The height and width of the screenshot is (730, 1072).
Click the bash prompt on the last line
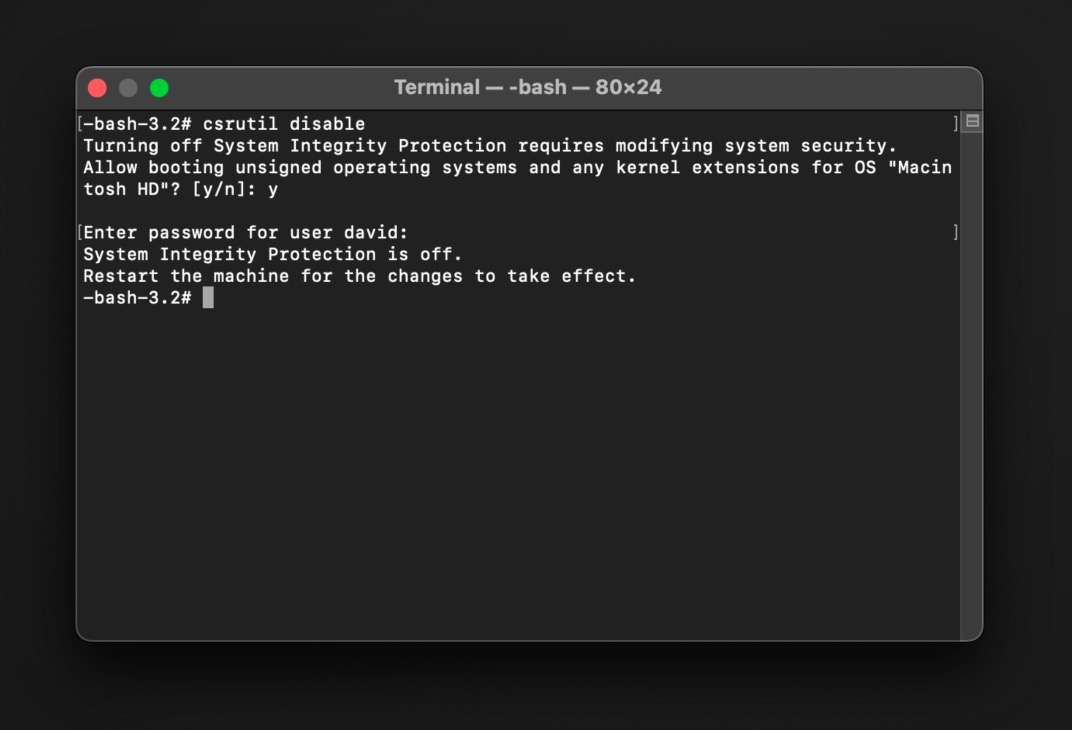point(140,297)
